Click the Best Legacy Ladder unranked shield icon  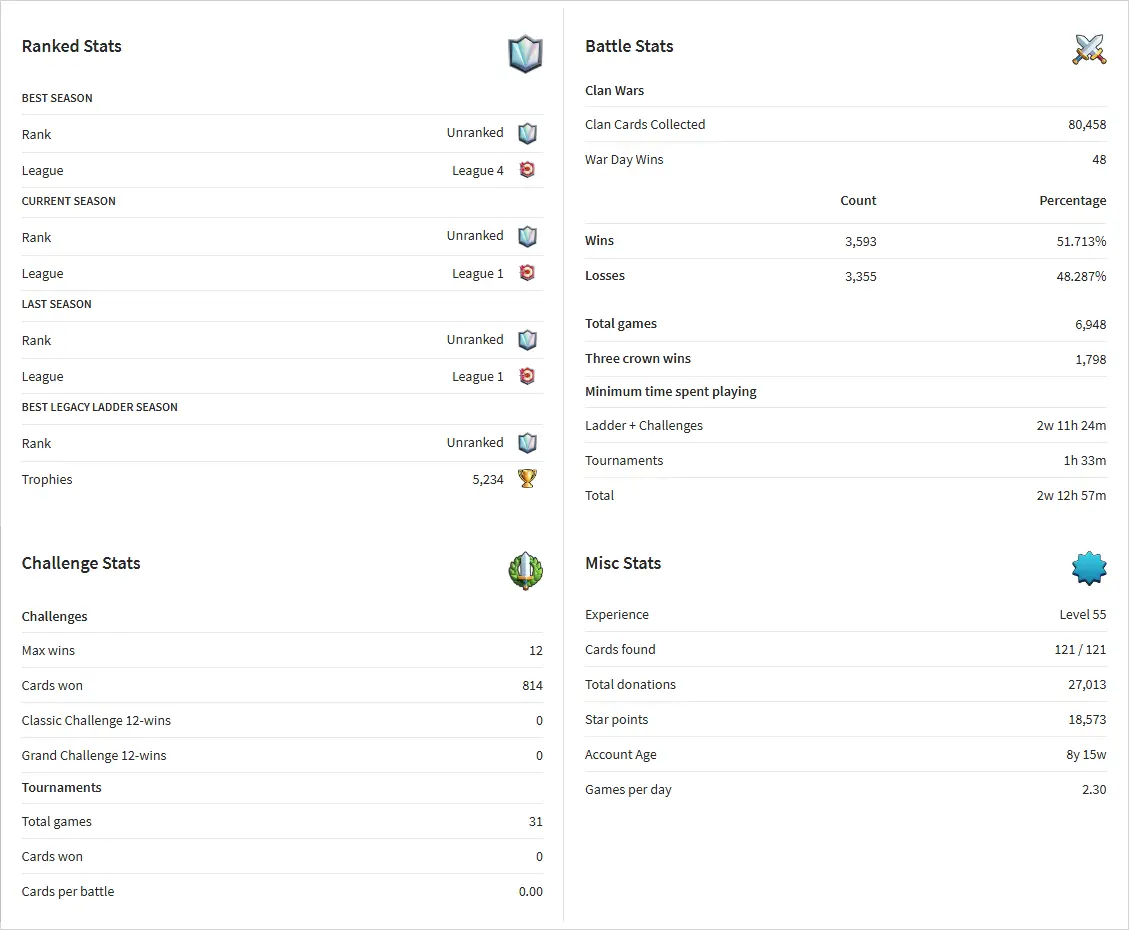coord(527,443)
